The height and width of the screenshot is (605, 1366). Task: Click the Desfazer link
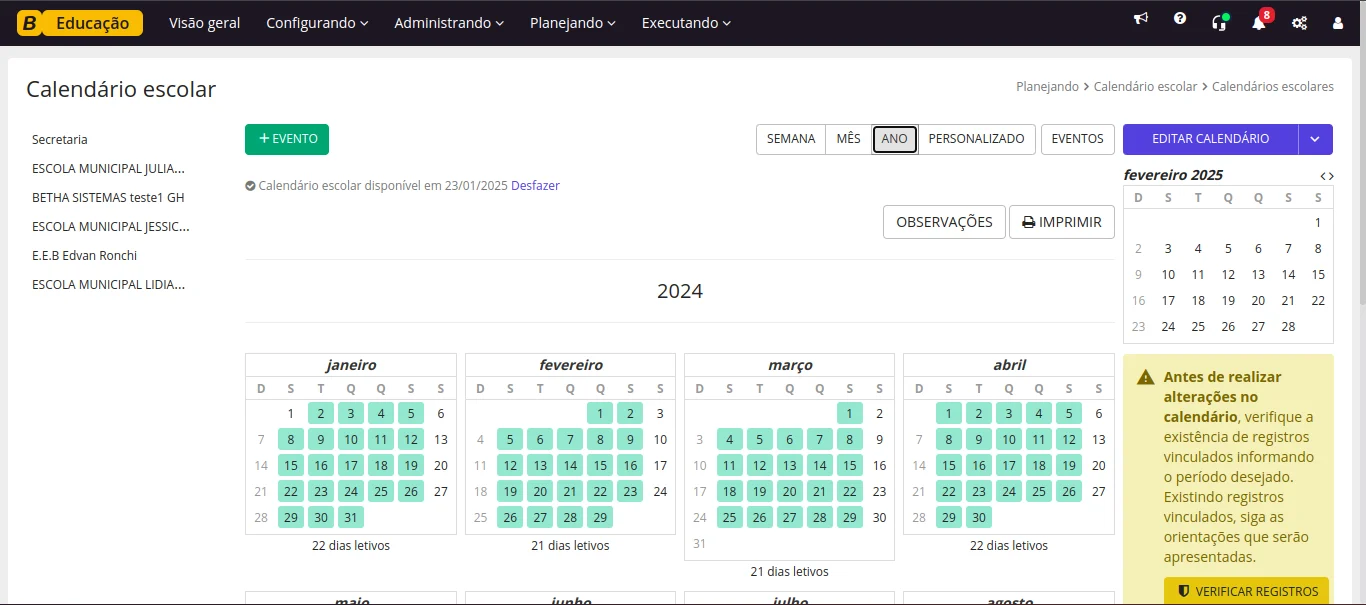535,186
